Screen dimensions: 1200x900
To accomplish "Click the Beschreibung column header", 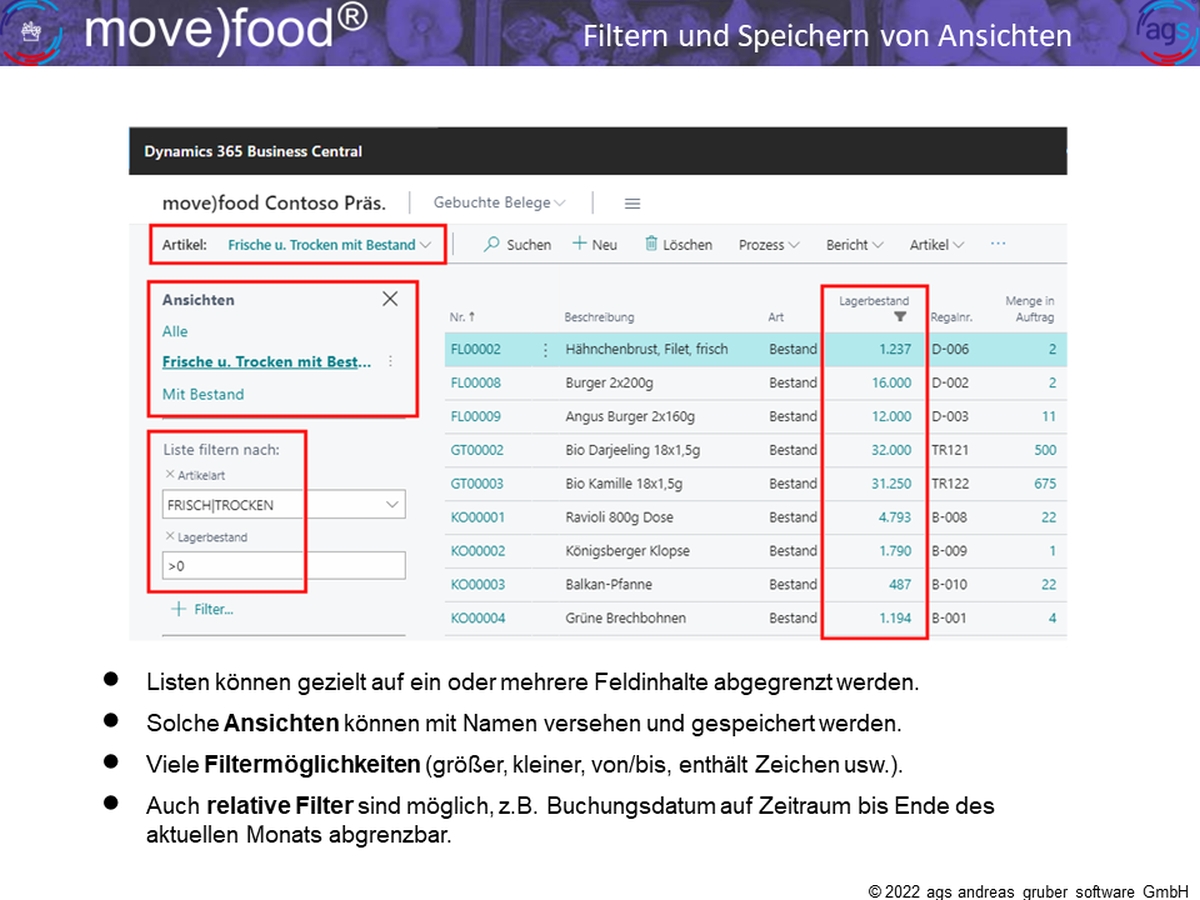I will click(x=599, y=317).
